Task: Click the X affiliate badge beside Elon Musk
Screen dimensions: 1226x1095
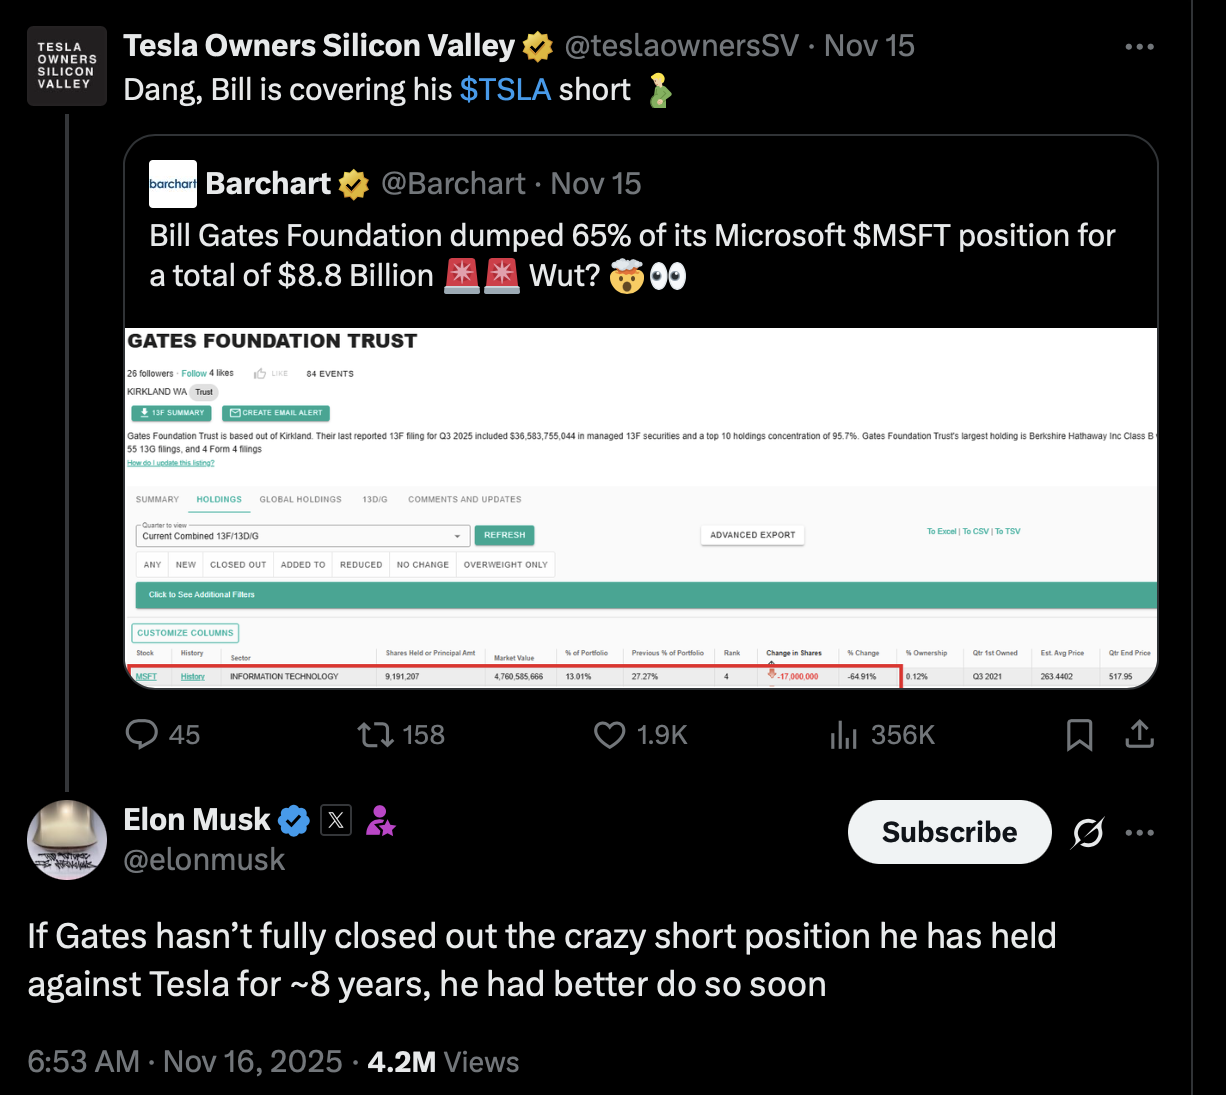Action: coord(336,821)
